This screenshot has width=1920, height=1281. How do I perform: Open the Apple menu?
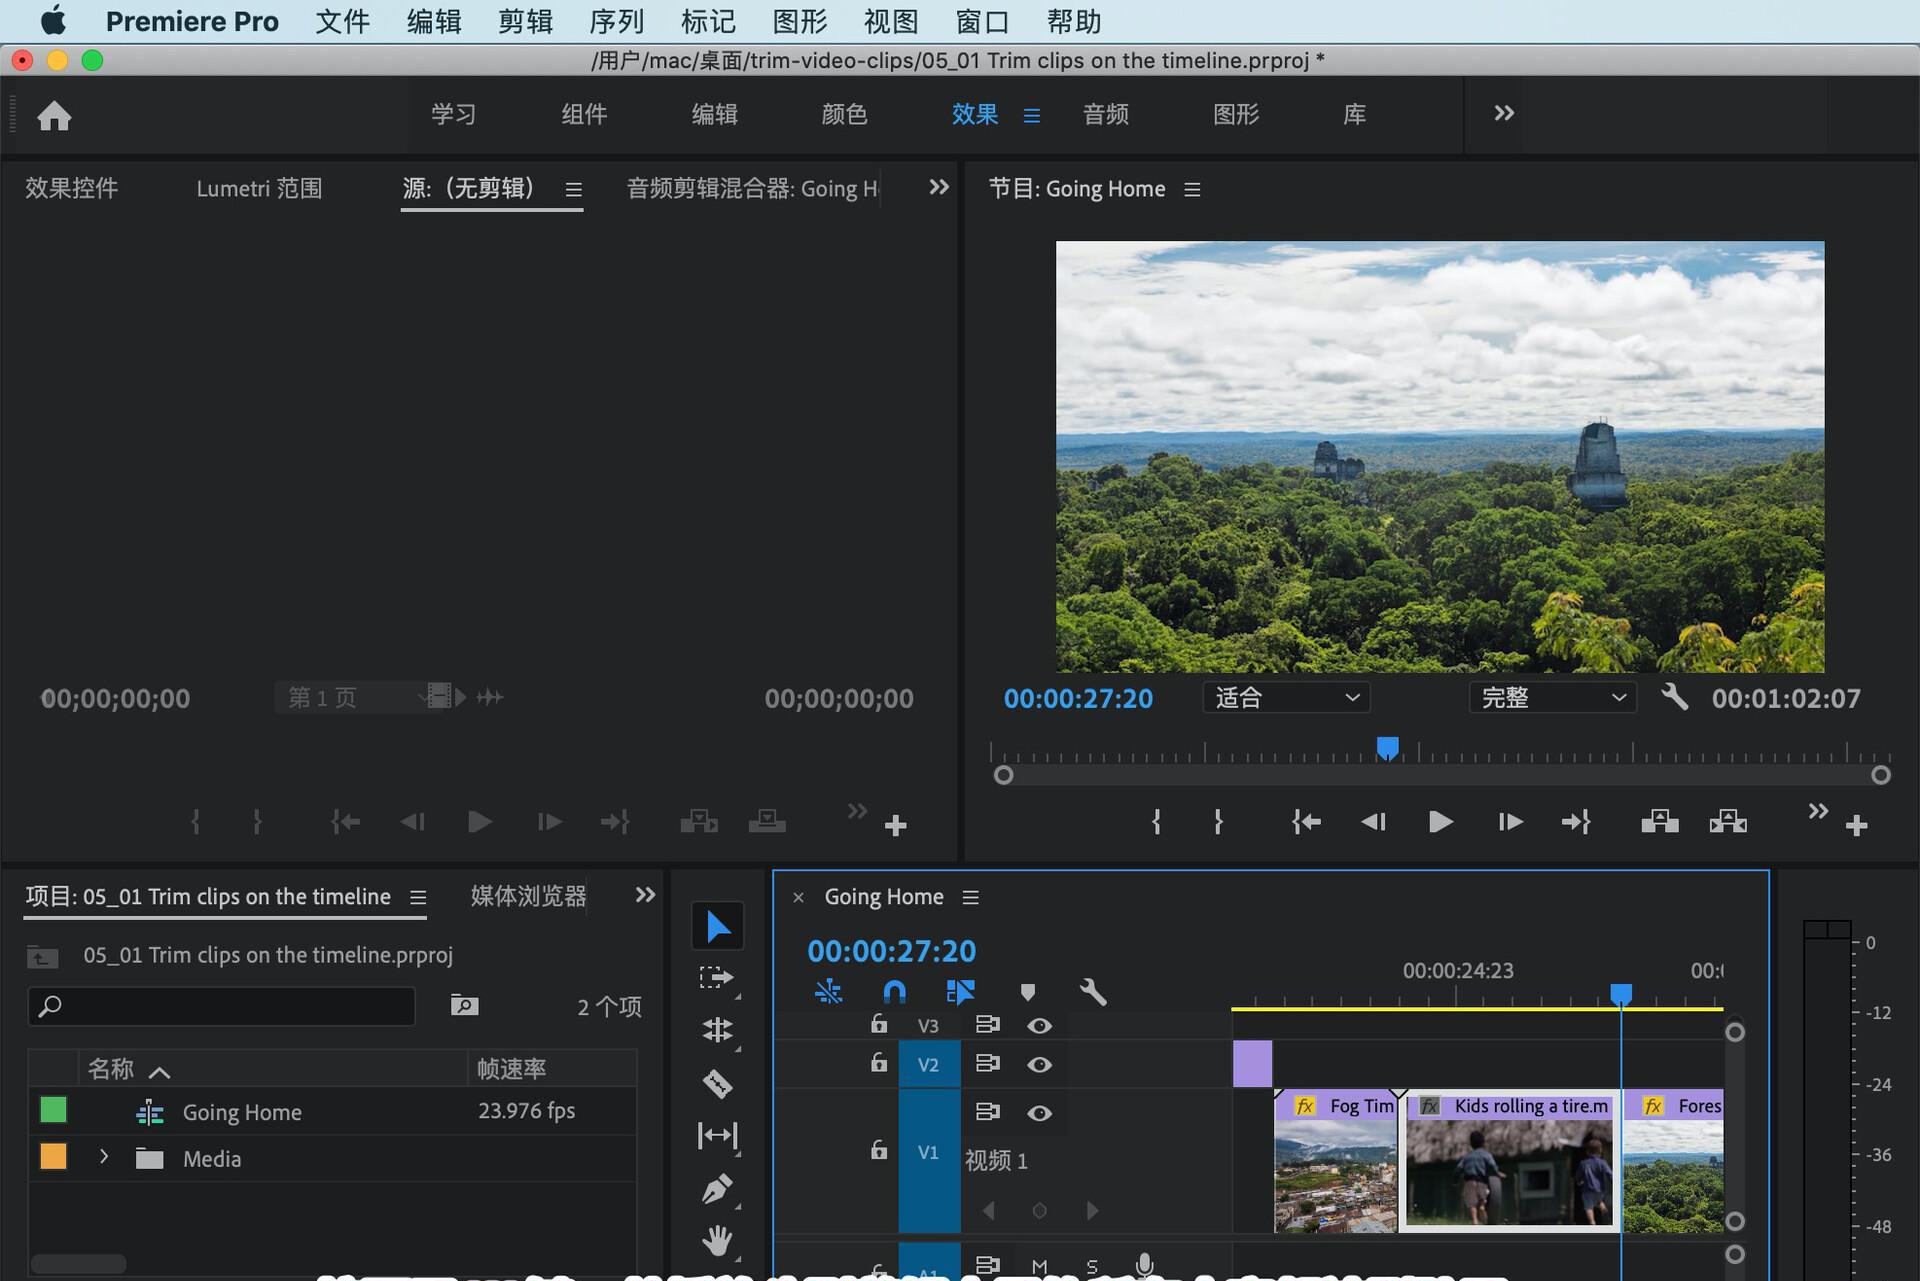point(53,21)
